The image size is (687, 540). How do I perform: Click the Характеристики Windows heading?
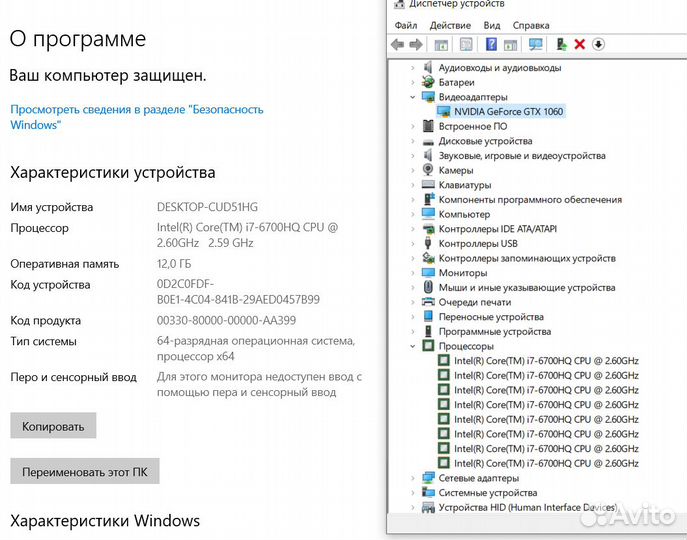[x=105, y=521]
